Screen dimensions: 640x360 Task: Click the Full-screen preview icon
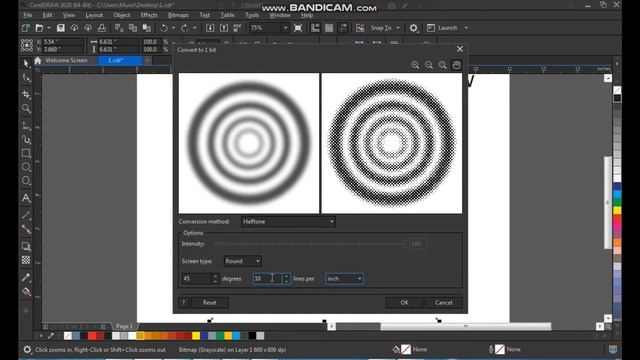click(x=298, y=28)
